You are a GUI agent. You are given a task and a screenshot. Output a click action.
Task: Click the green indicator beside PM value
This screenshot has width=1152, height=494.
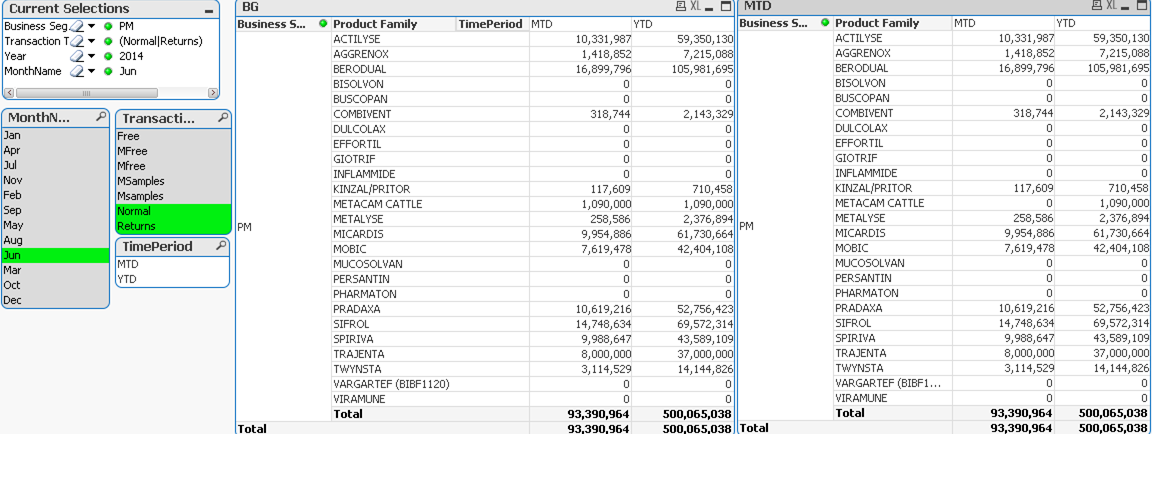(108, 26)
